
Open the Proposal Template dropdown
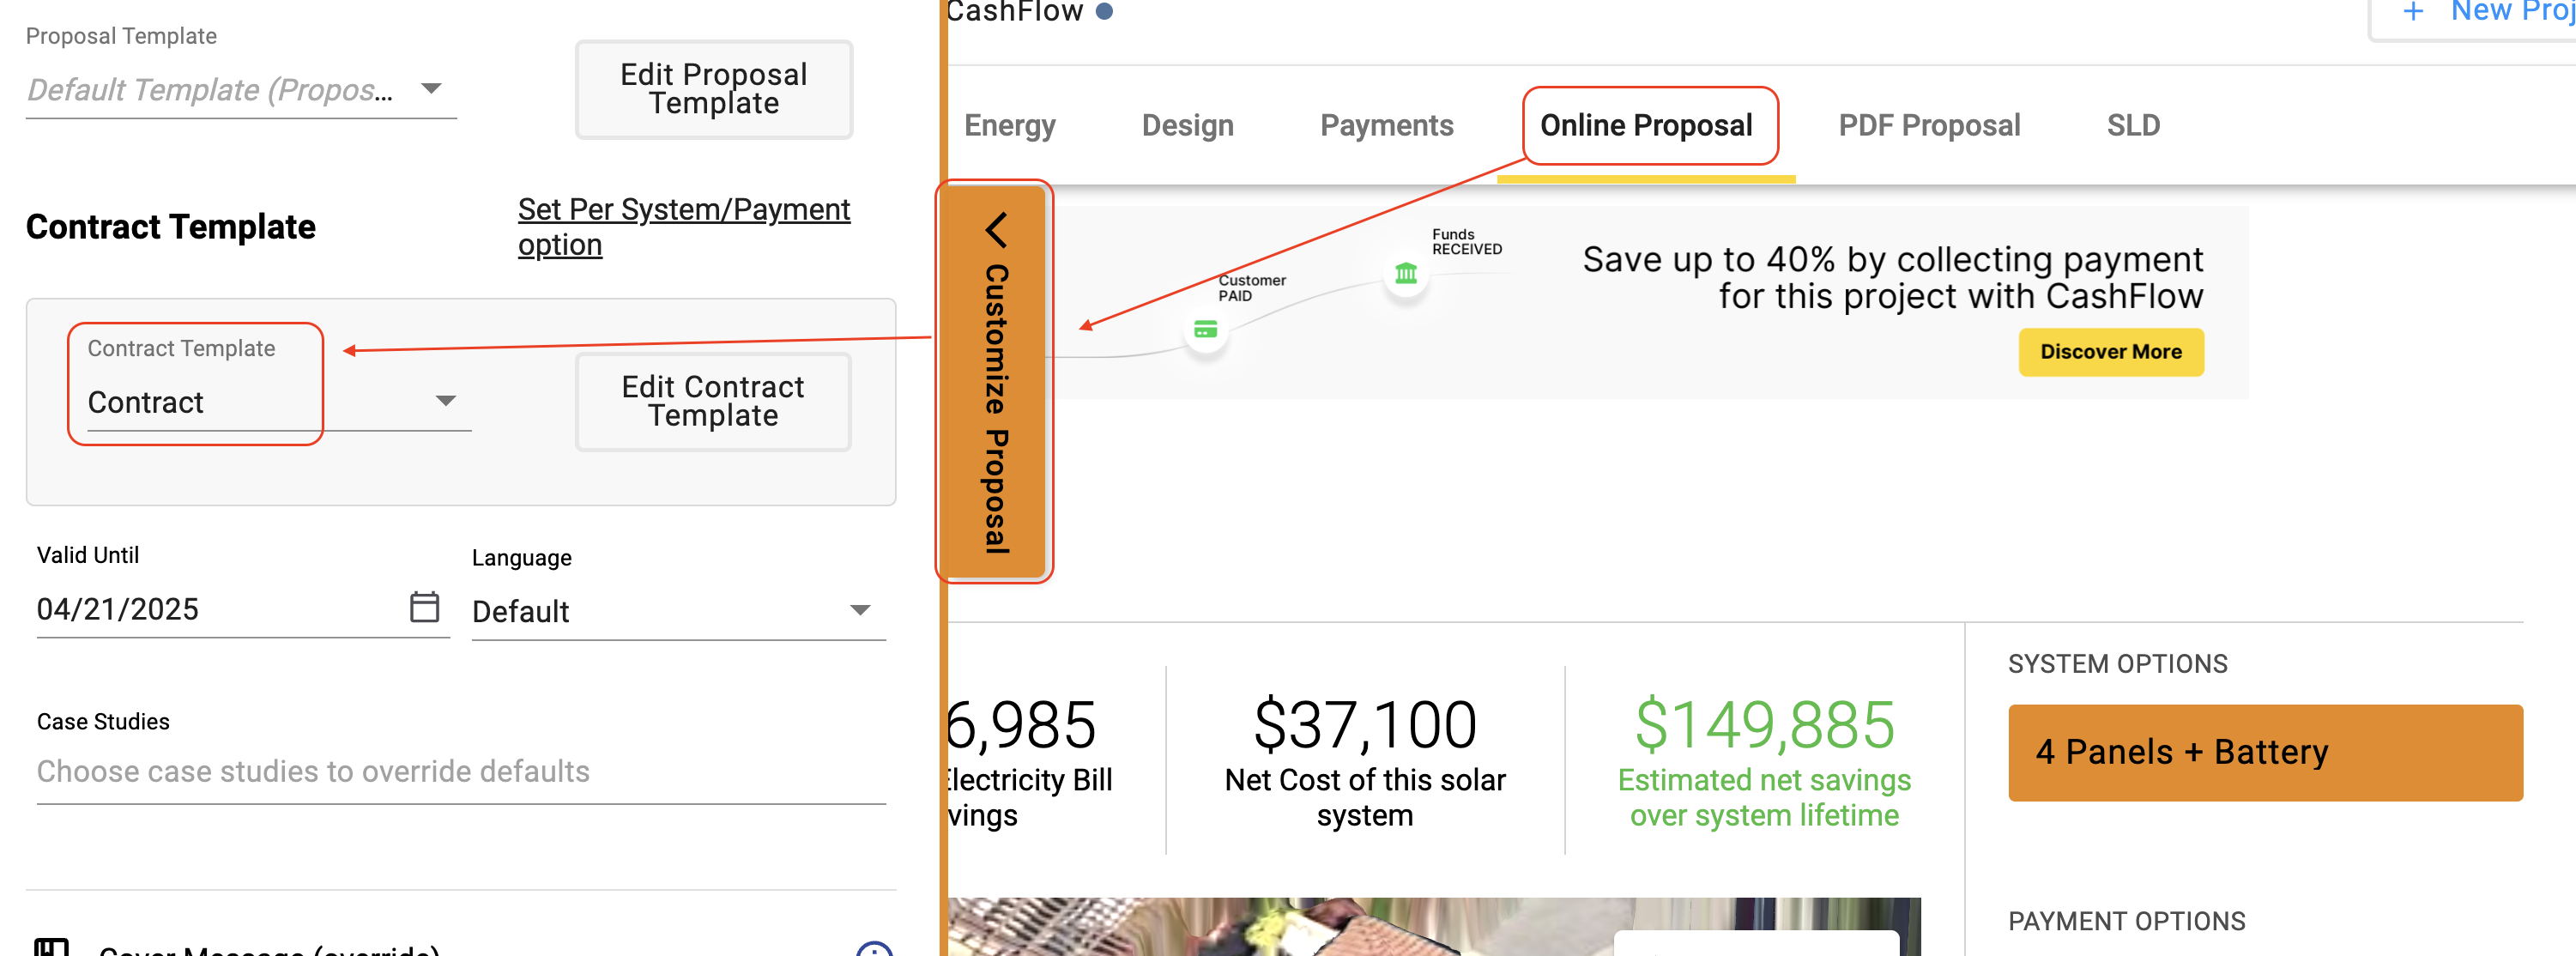tap(241, 90)
